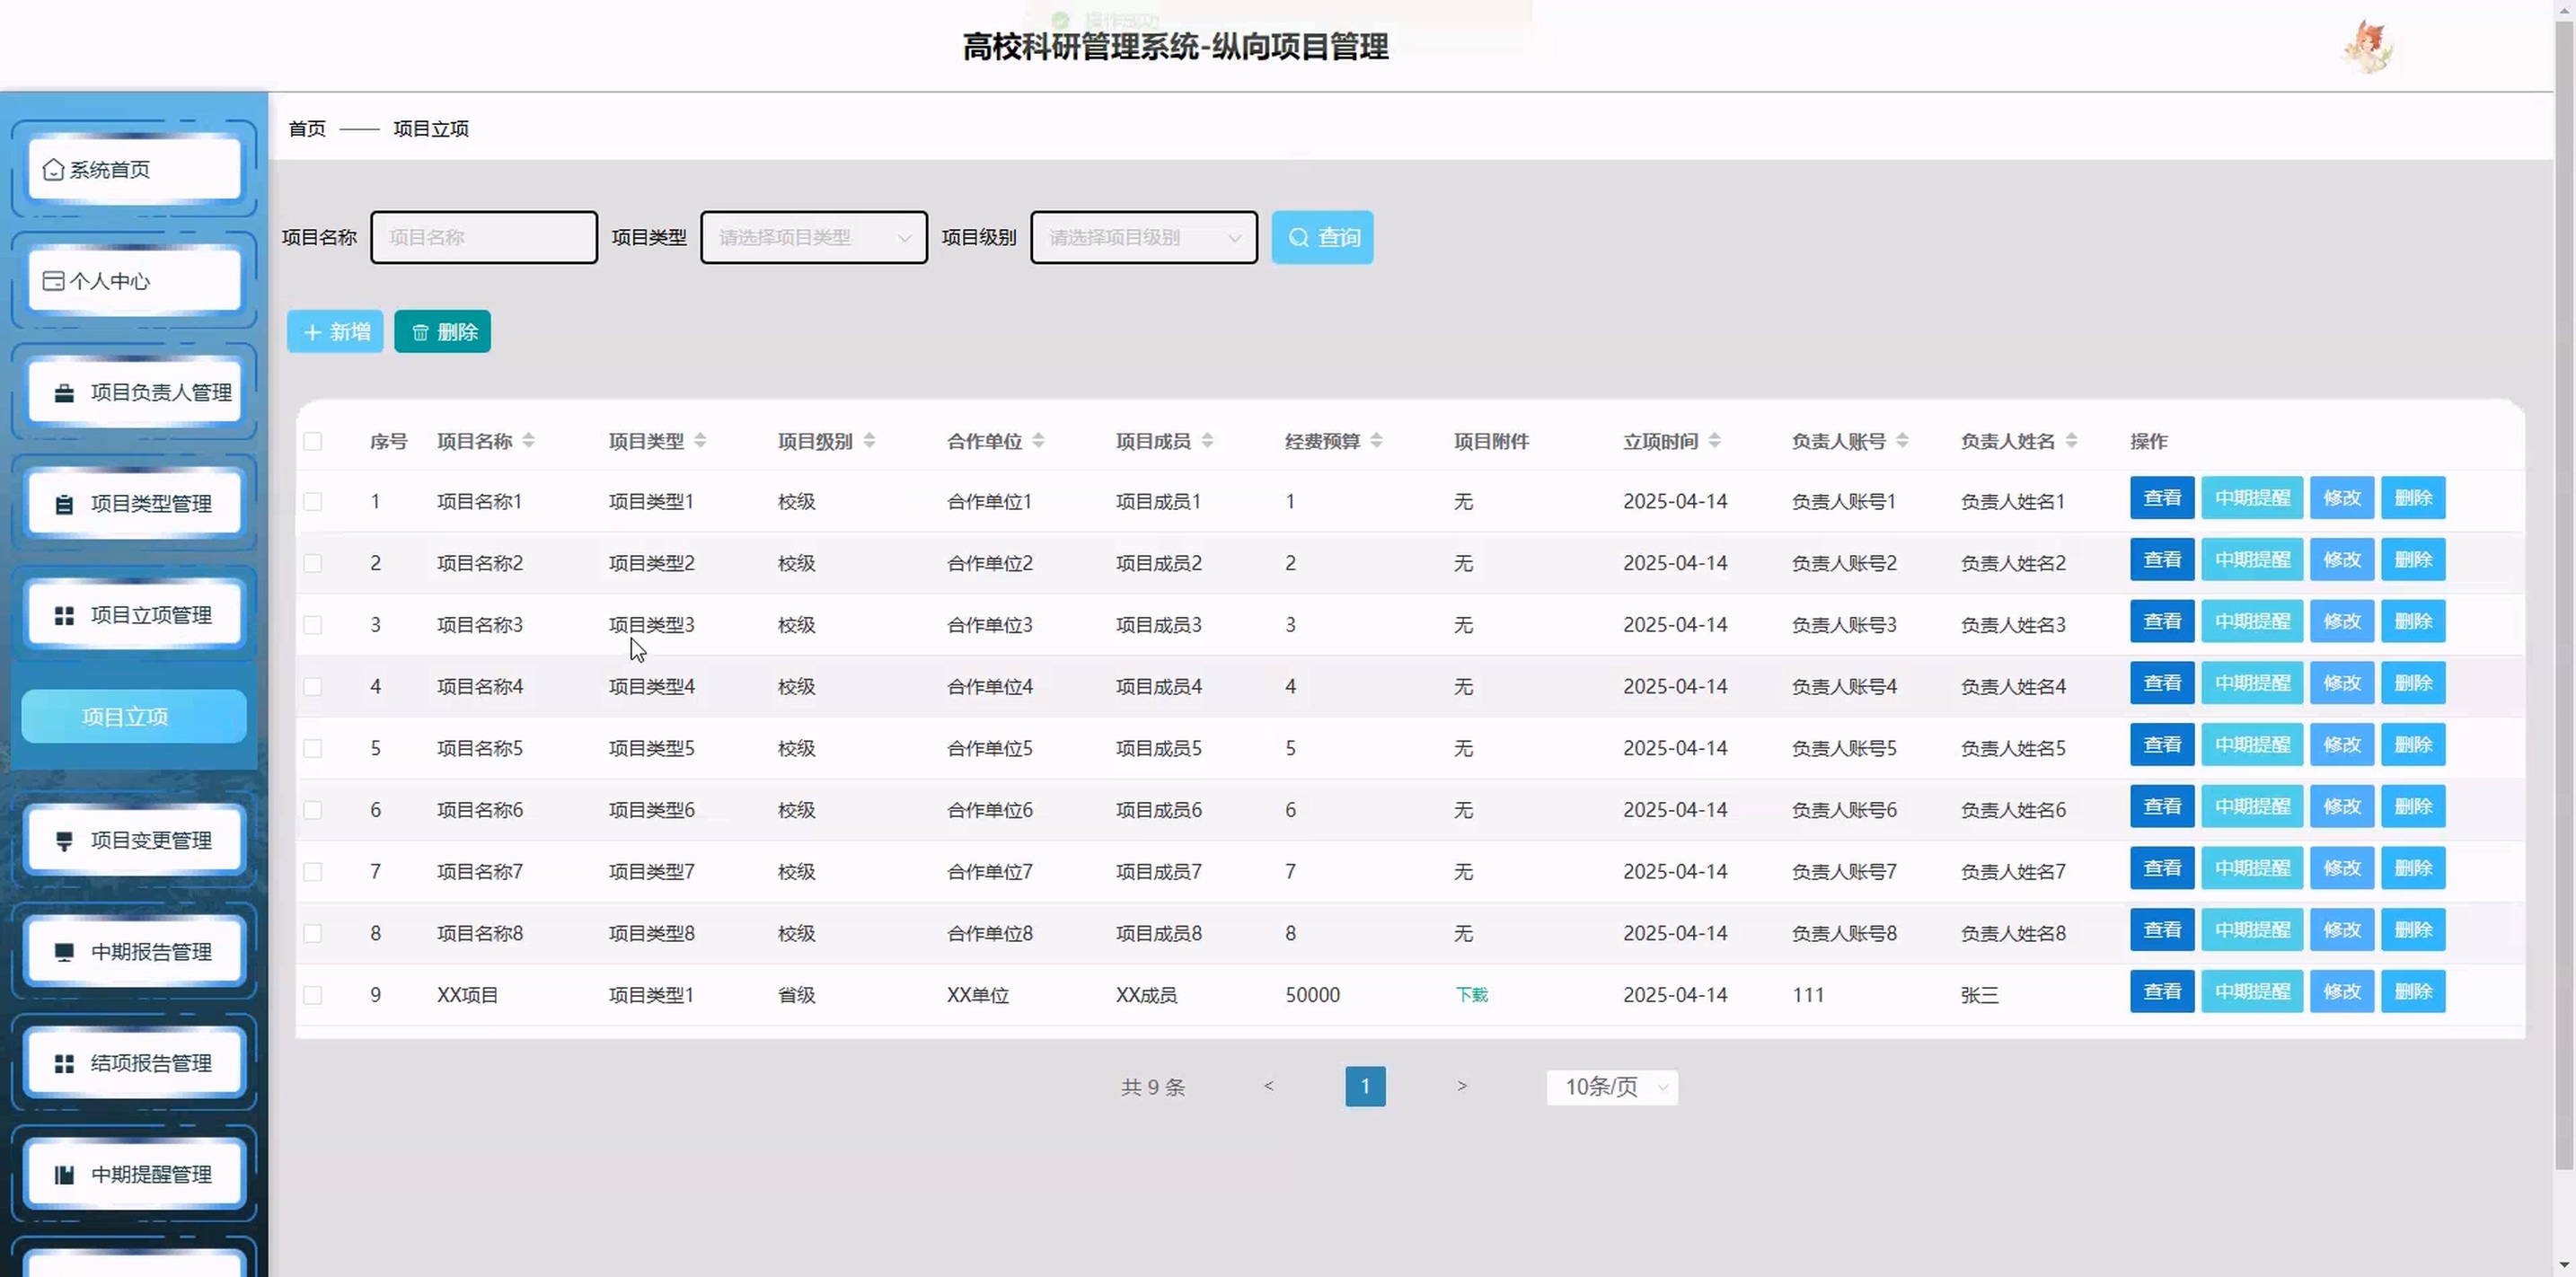Click the user avatar in the header
This screenshot has height=1277, width=2576.
coord(2367,47)
